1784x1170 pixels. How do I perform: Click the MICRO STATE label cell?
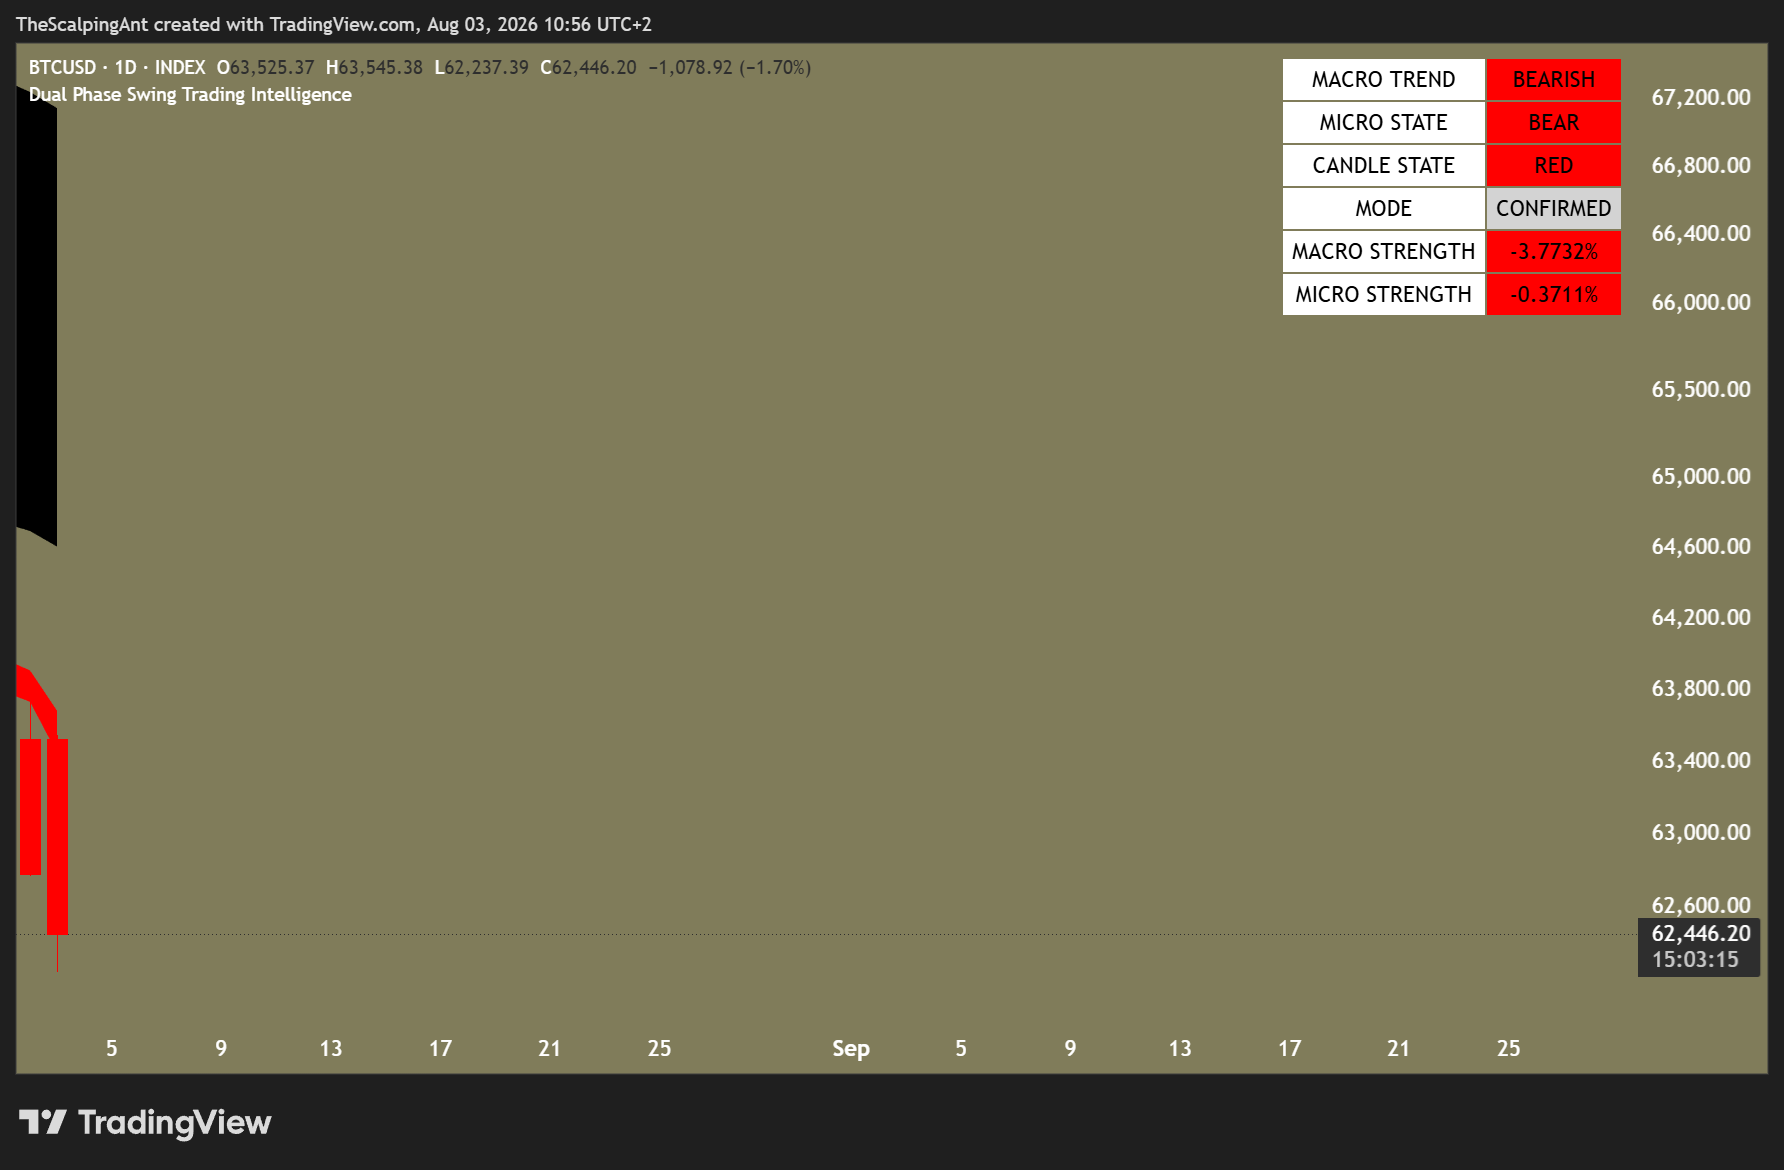coord(1383,122)
